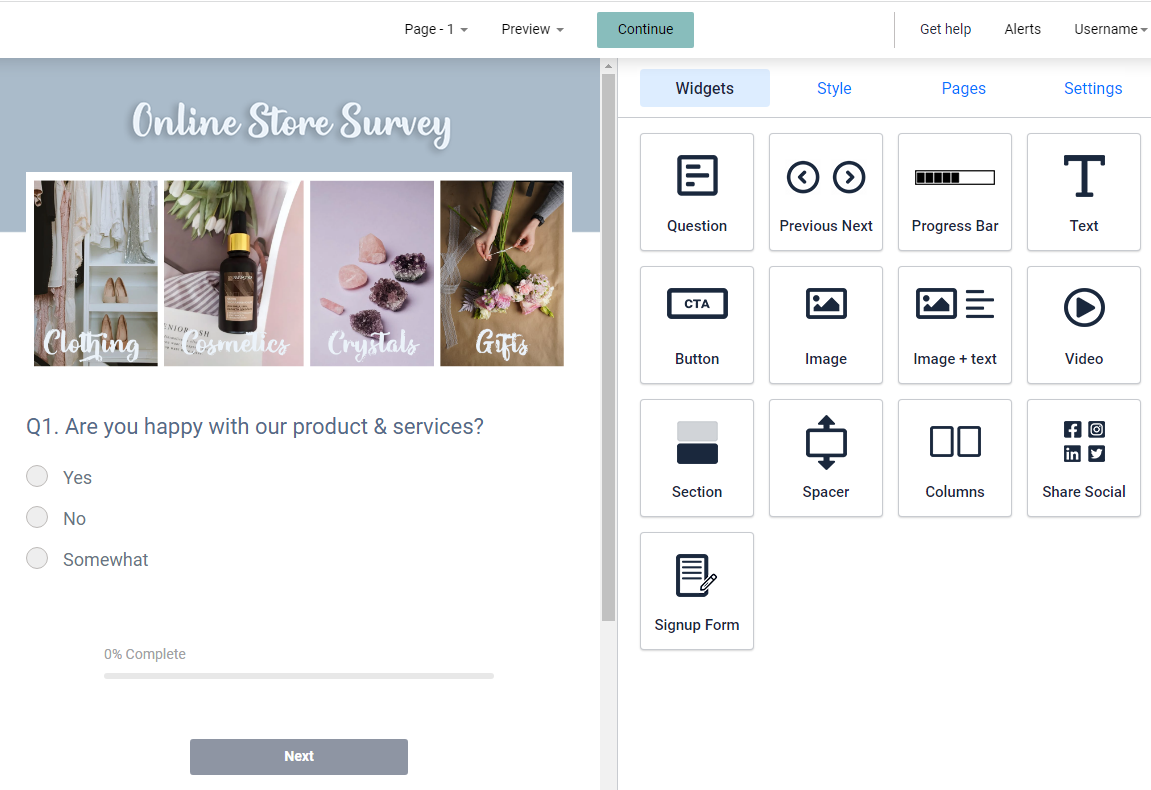Viewport: 1151px width, 790px height.
Task: Open the Get help link
Action: pos(945,29)
